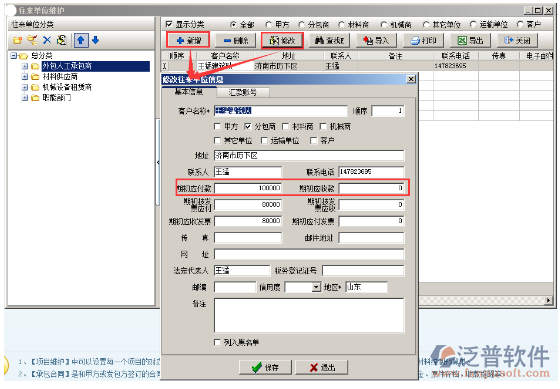The height and width of the screenshot is (389, 560).
Task: Expand the 机械设备租赁商 tree node
Action: tap(25, 87)
